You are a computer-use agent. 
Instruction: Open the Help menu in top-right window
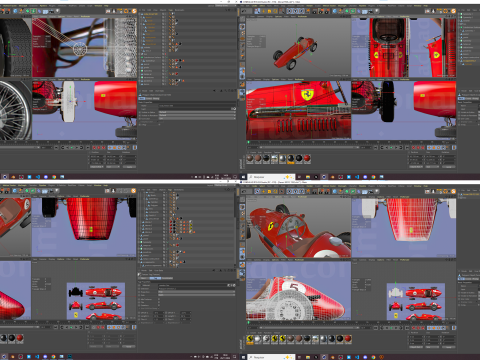pos(425,6)
